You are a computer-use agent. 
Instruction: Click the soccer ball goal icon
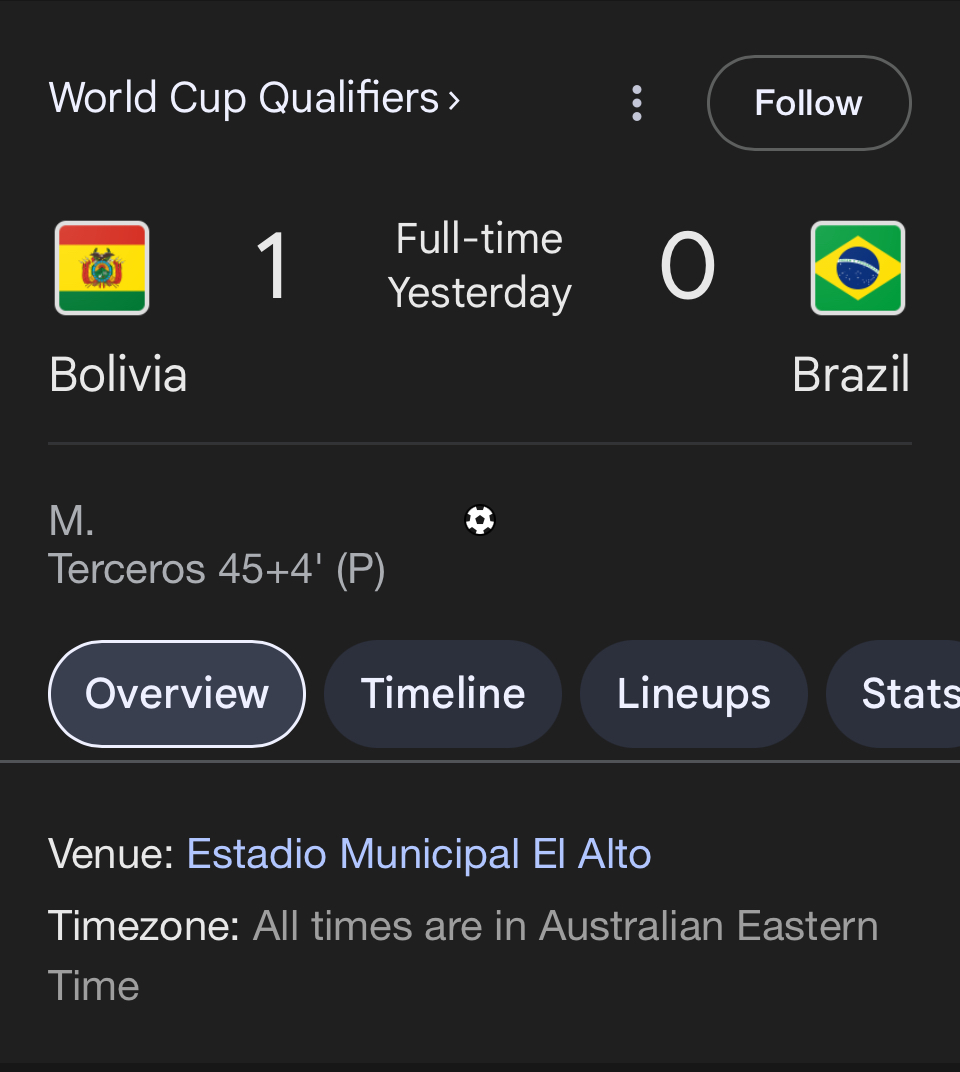(x=479, y=520)
